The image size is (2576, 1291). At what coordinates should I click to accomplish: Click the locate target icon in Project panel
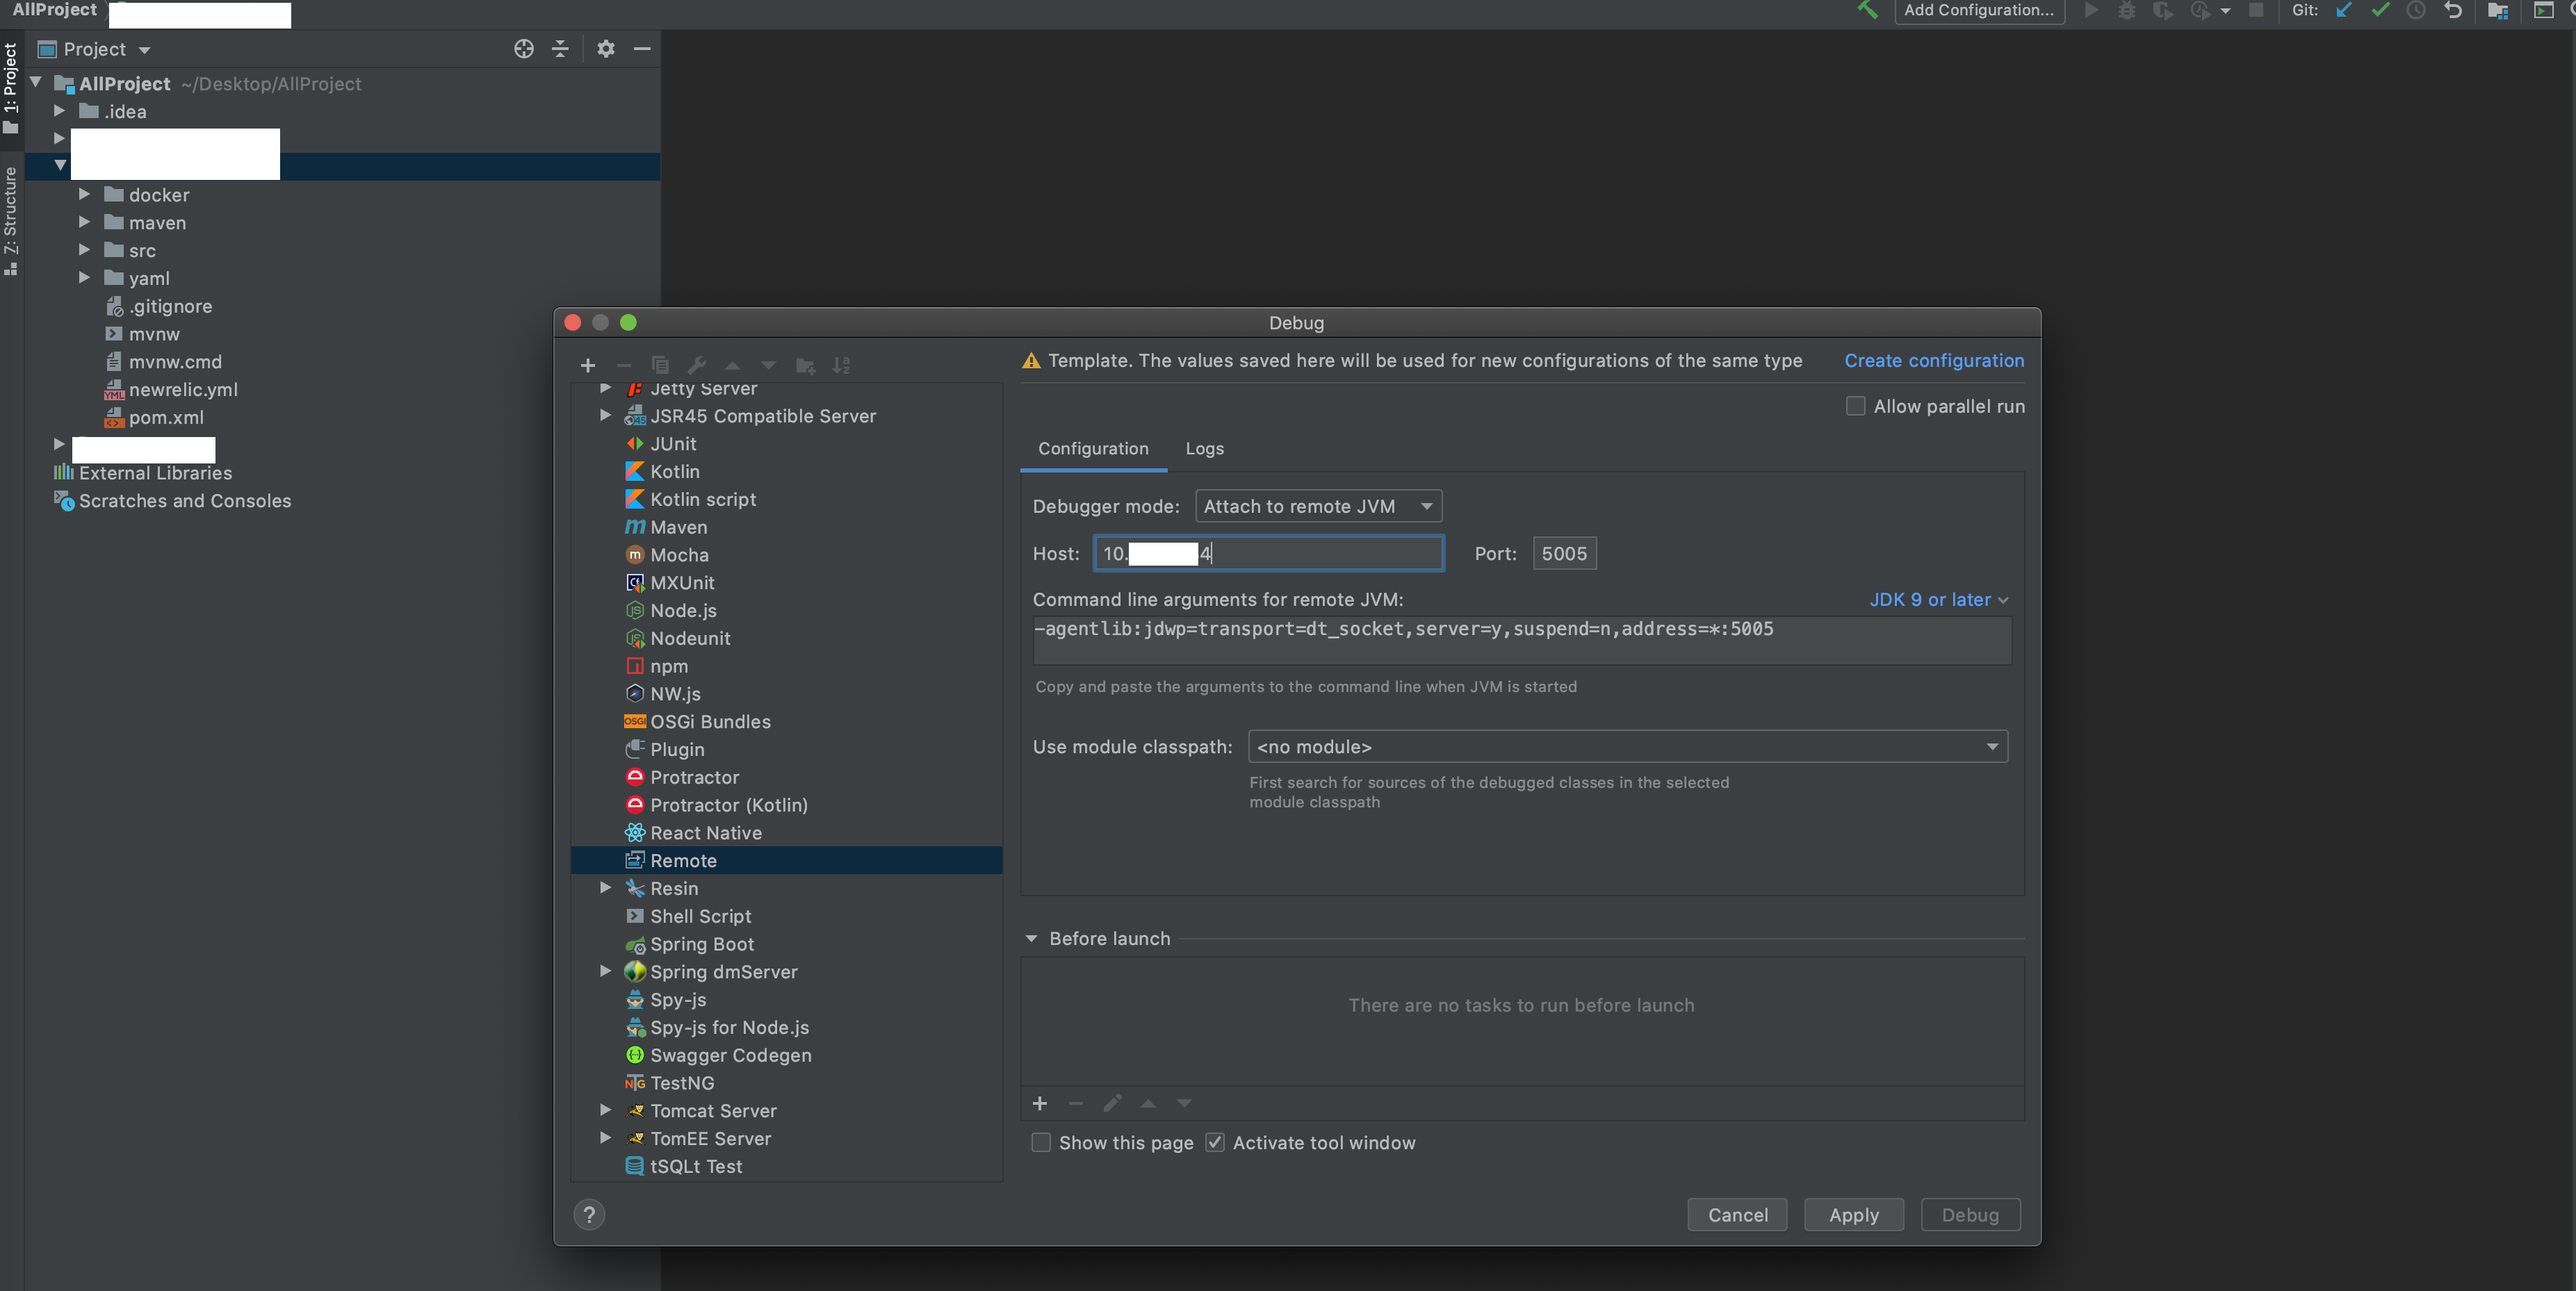click(523, 49)
